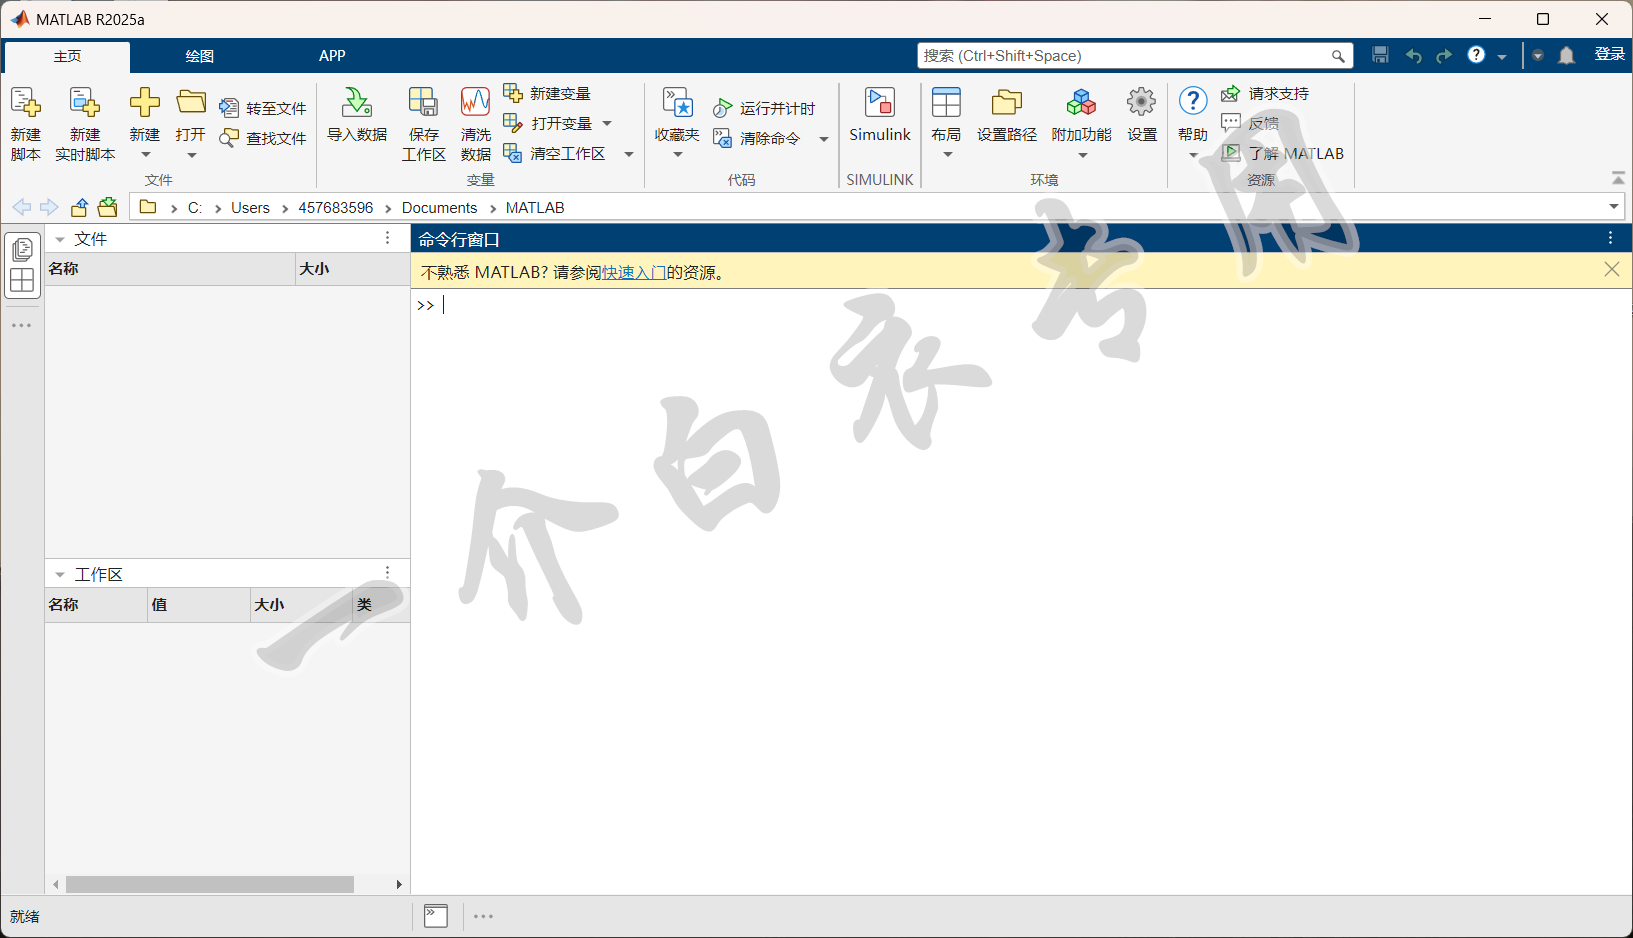Click 清除命令 (Clear Commands)
This screenshot has width=1633, height=938.
pos(757,138)
